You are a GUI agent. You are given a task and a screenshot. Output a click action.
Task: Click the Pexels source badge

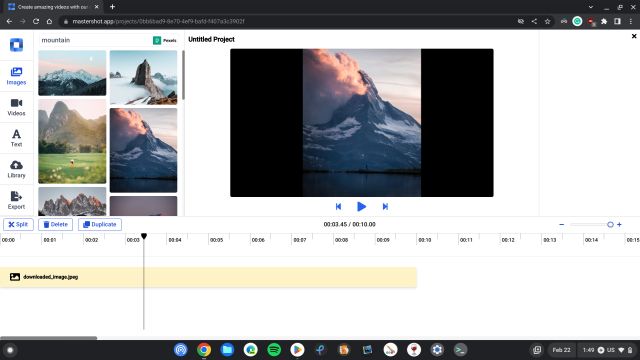165,40
